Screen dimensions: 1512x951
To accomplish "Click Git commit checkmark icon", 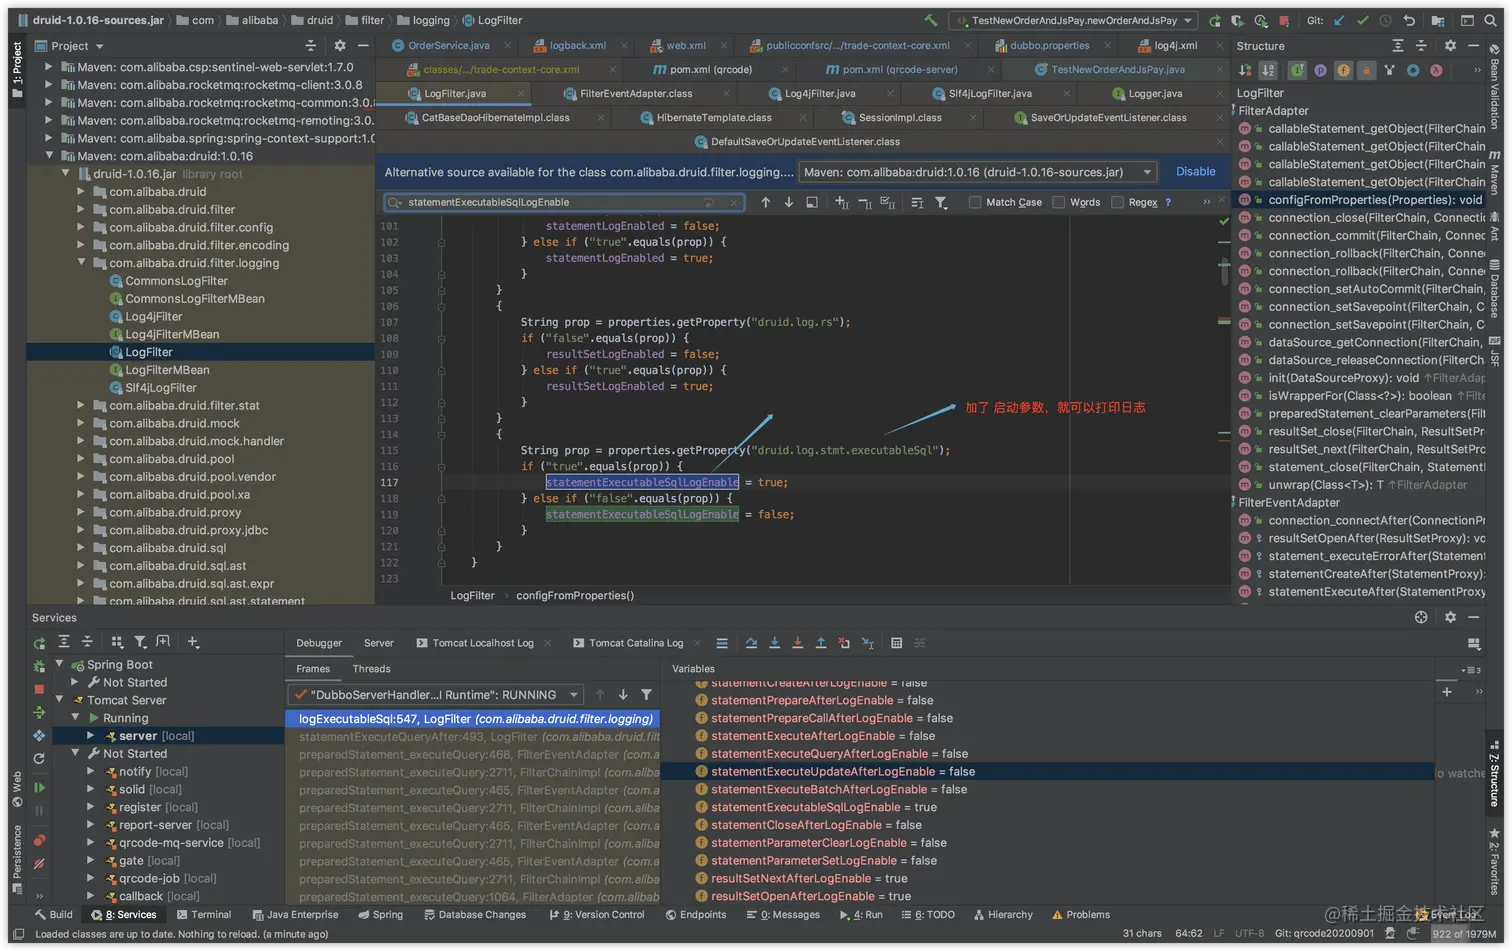I will [1362, 20].
